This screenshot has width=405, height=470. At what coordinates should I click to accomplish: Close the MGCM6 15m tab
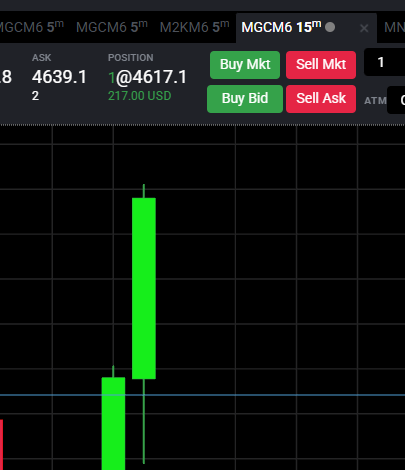point(364,28)
